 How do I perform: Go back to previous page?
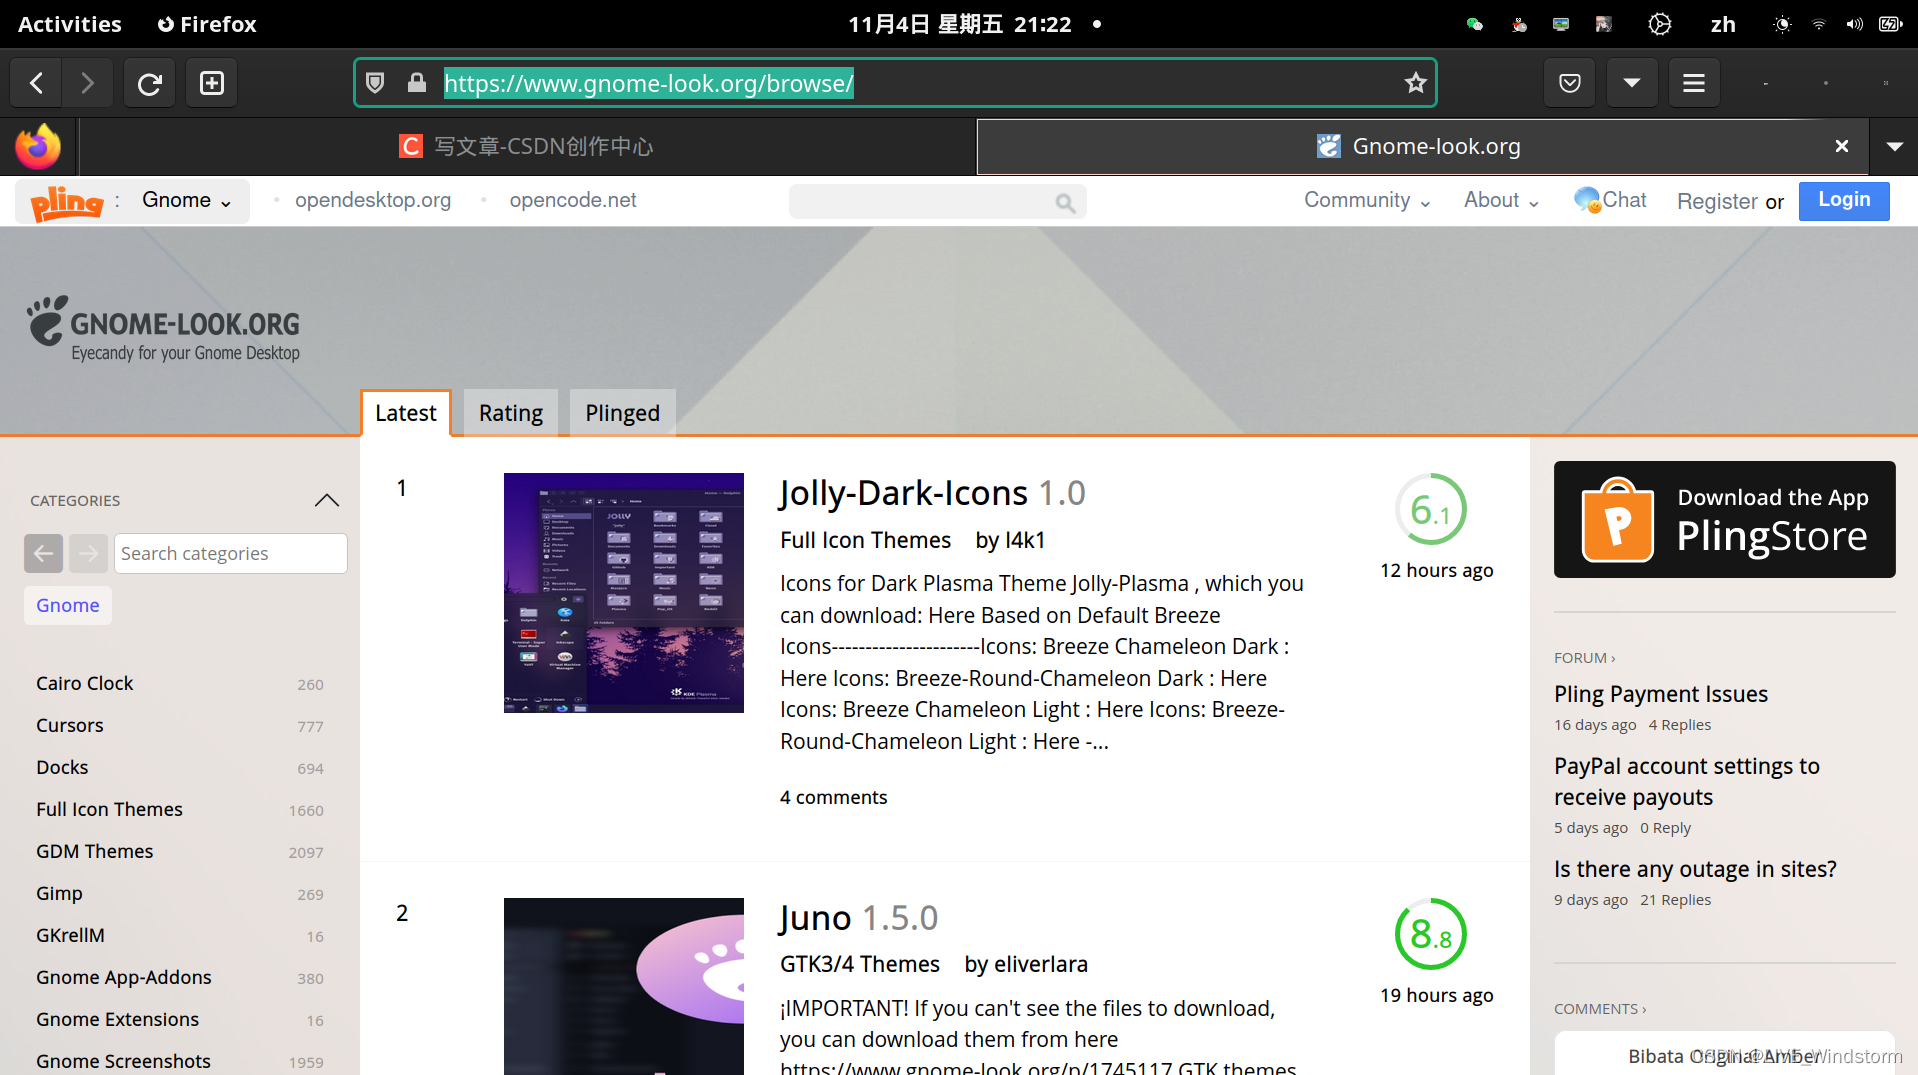[36, 83]
